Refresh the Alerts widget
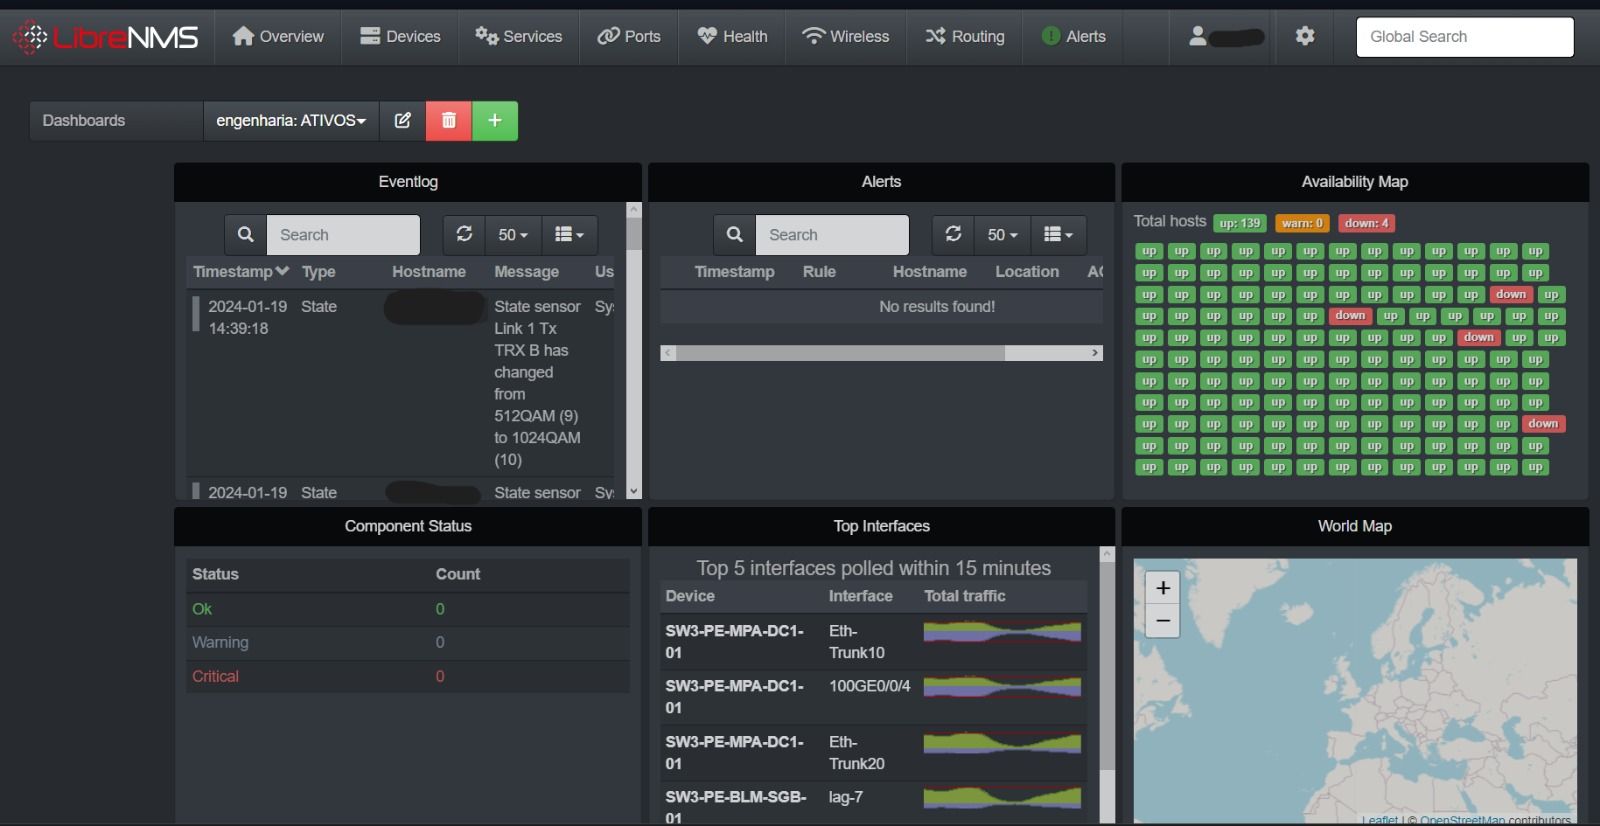The image size is (1600, 826). [x=953, y=234]
